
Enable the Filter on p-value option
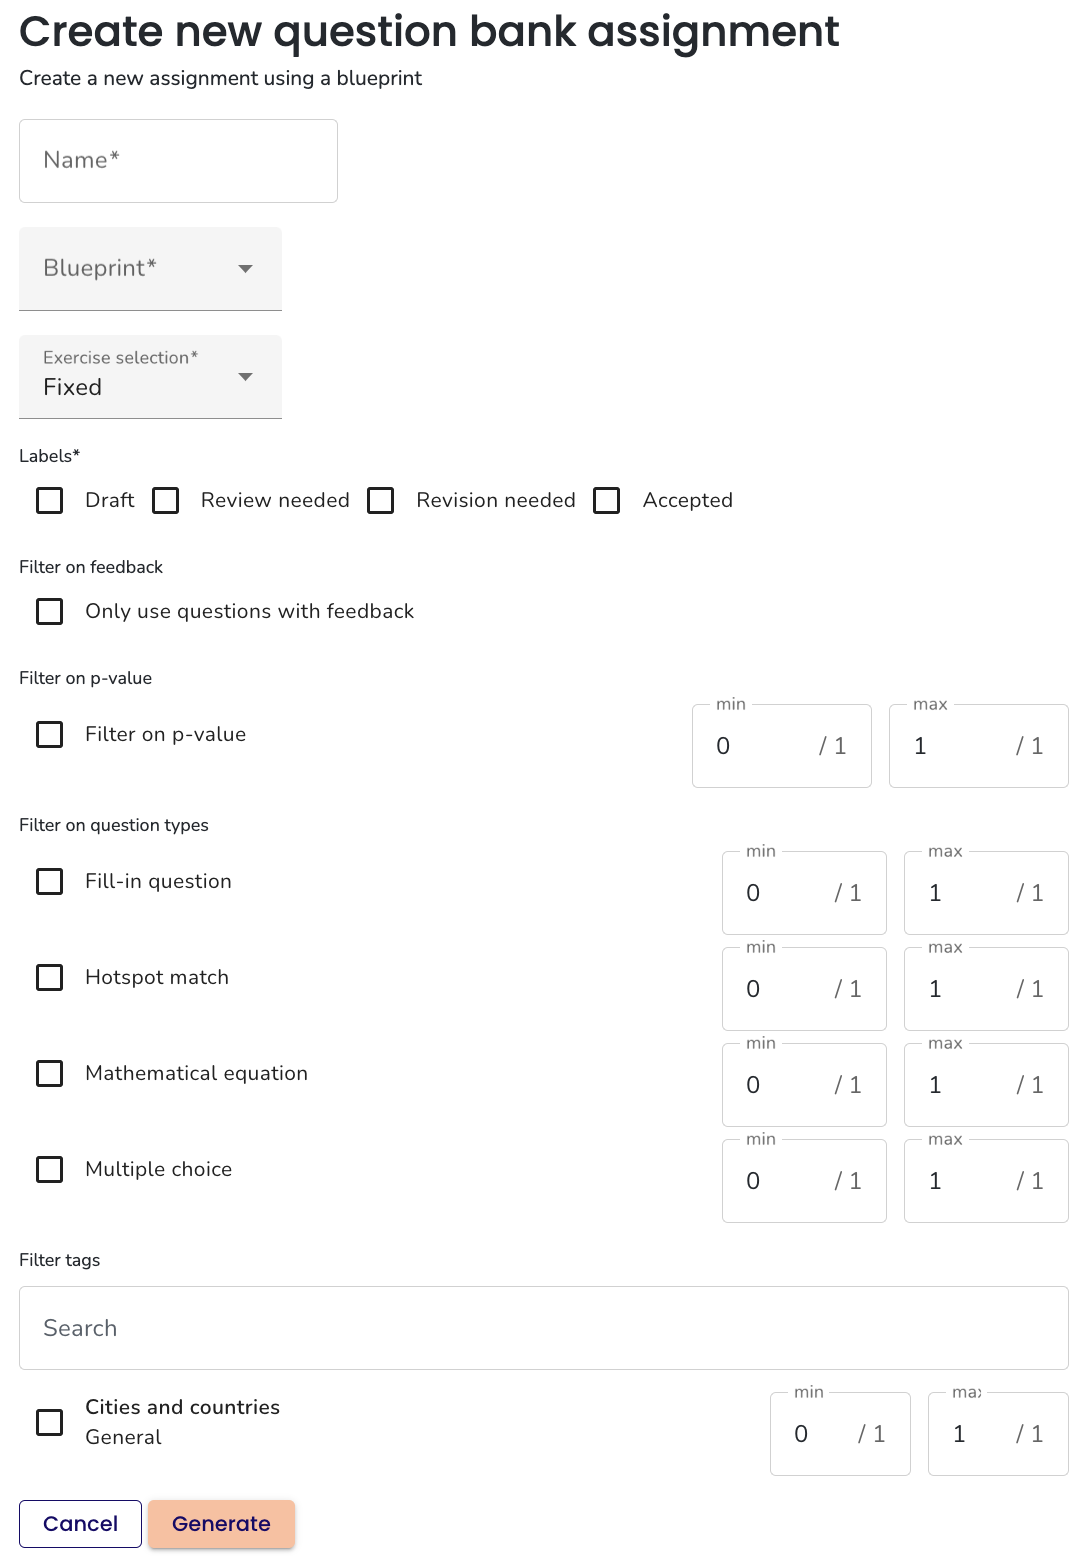click(x=49, y=734)
